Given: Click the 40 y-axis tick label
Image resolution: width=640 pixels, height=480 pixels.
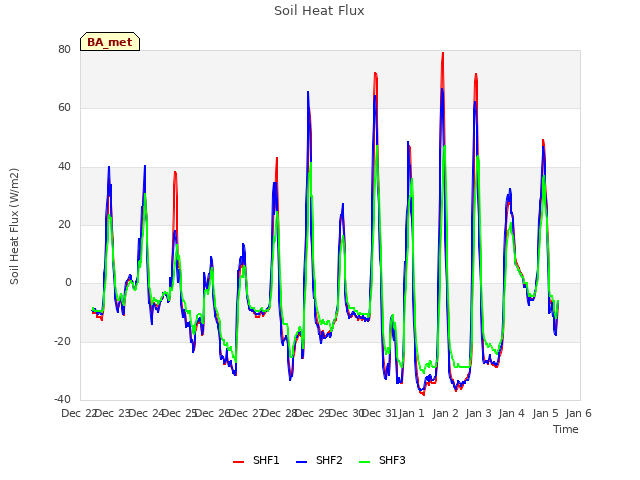Looking at the screenshot, I should (64, 167).
